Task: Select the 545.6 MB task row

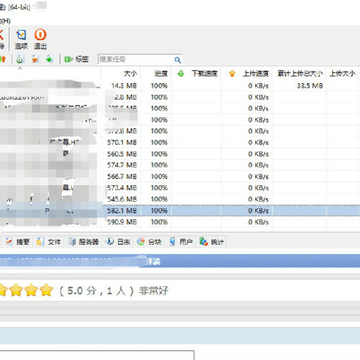Action: click(x=180, y=199)
